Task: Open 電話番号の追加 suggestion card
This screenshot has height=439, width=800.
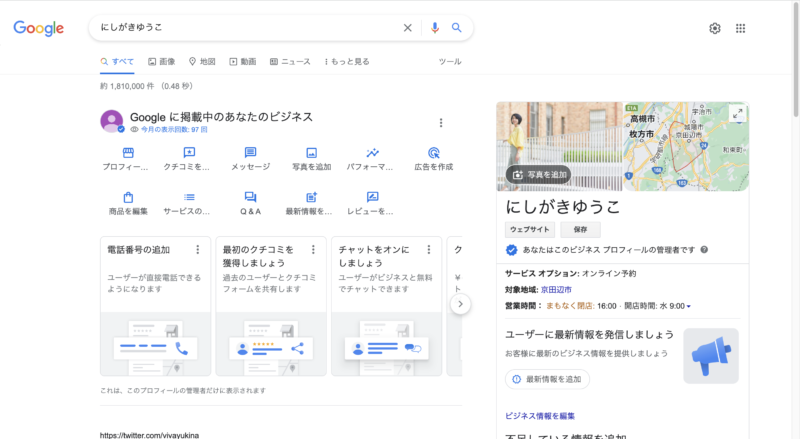Action: point(156,306)
